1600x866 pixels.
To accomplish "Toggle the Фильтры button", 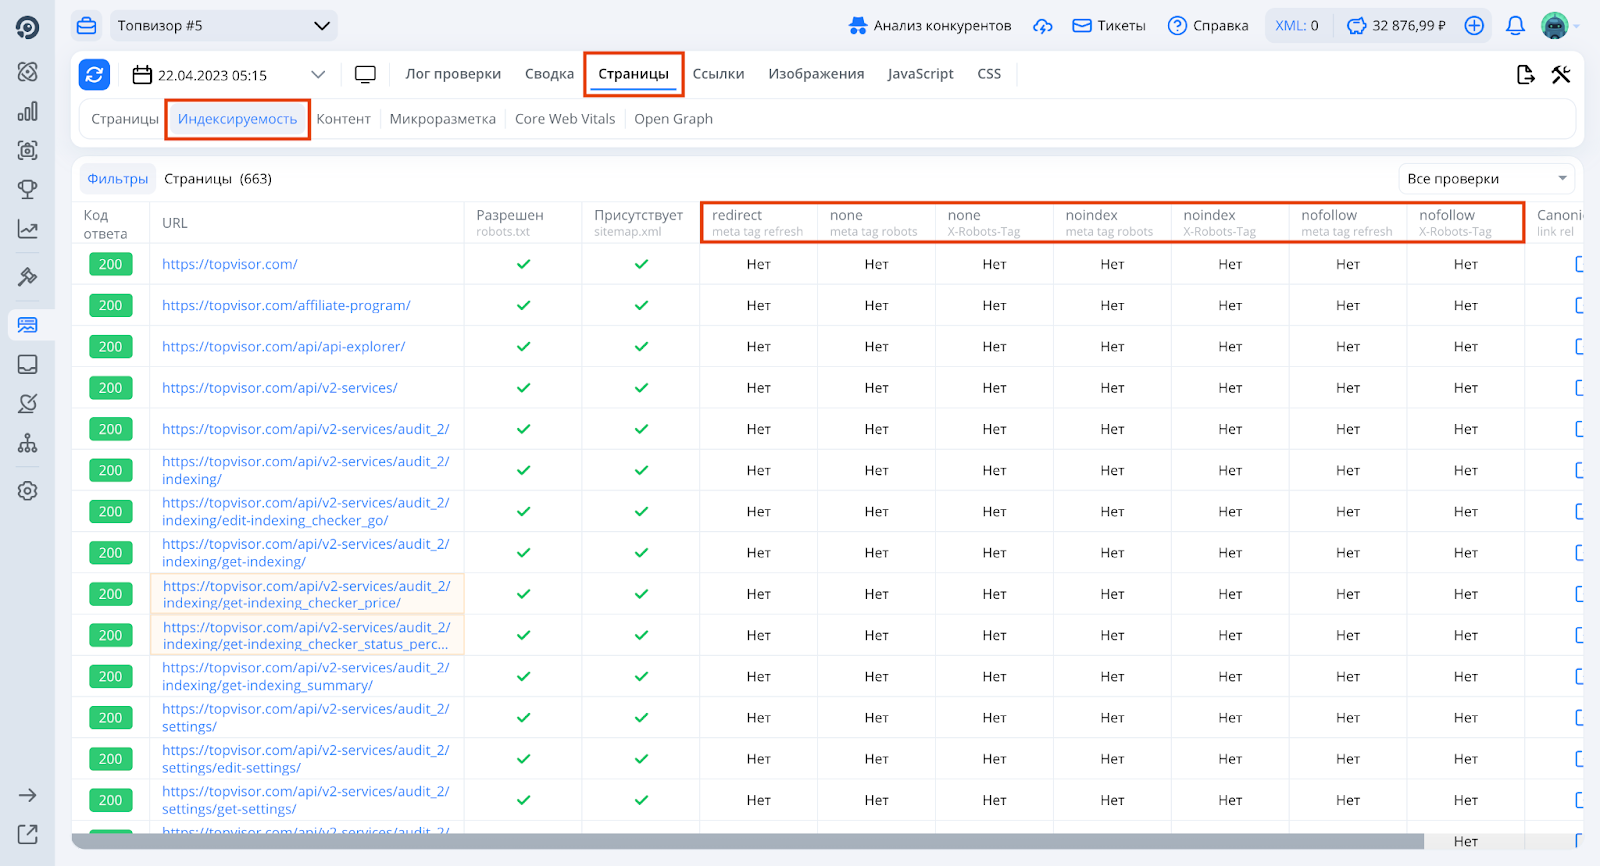I will coord(118,179).
